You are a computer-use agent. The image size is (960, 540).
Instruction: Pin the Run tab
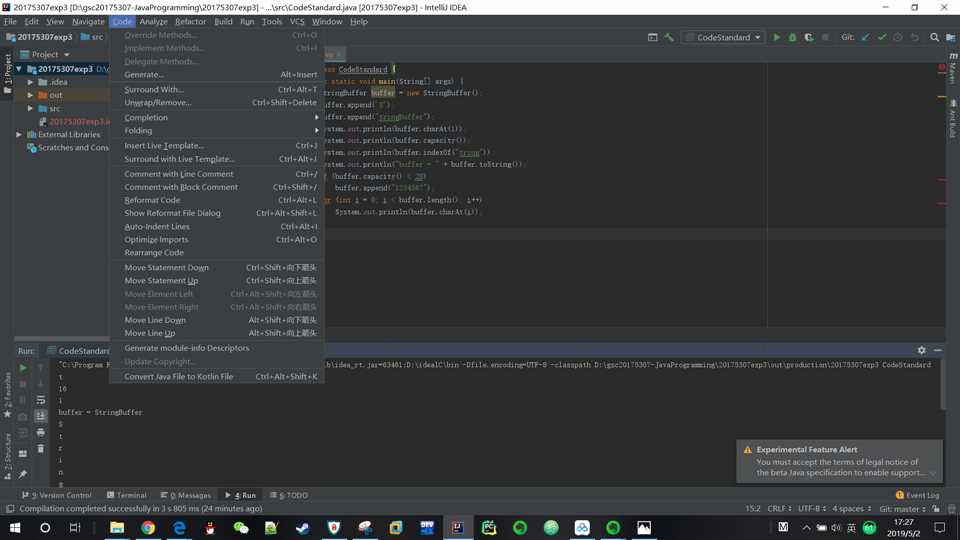23,474
